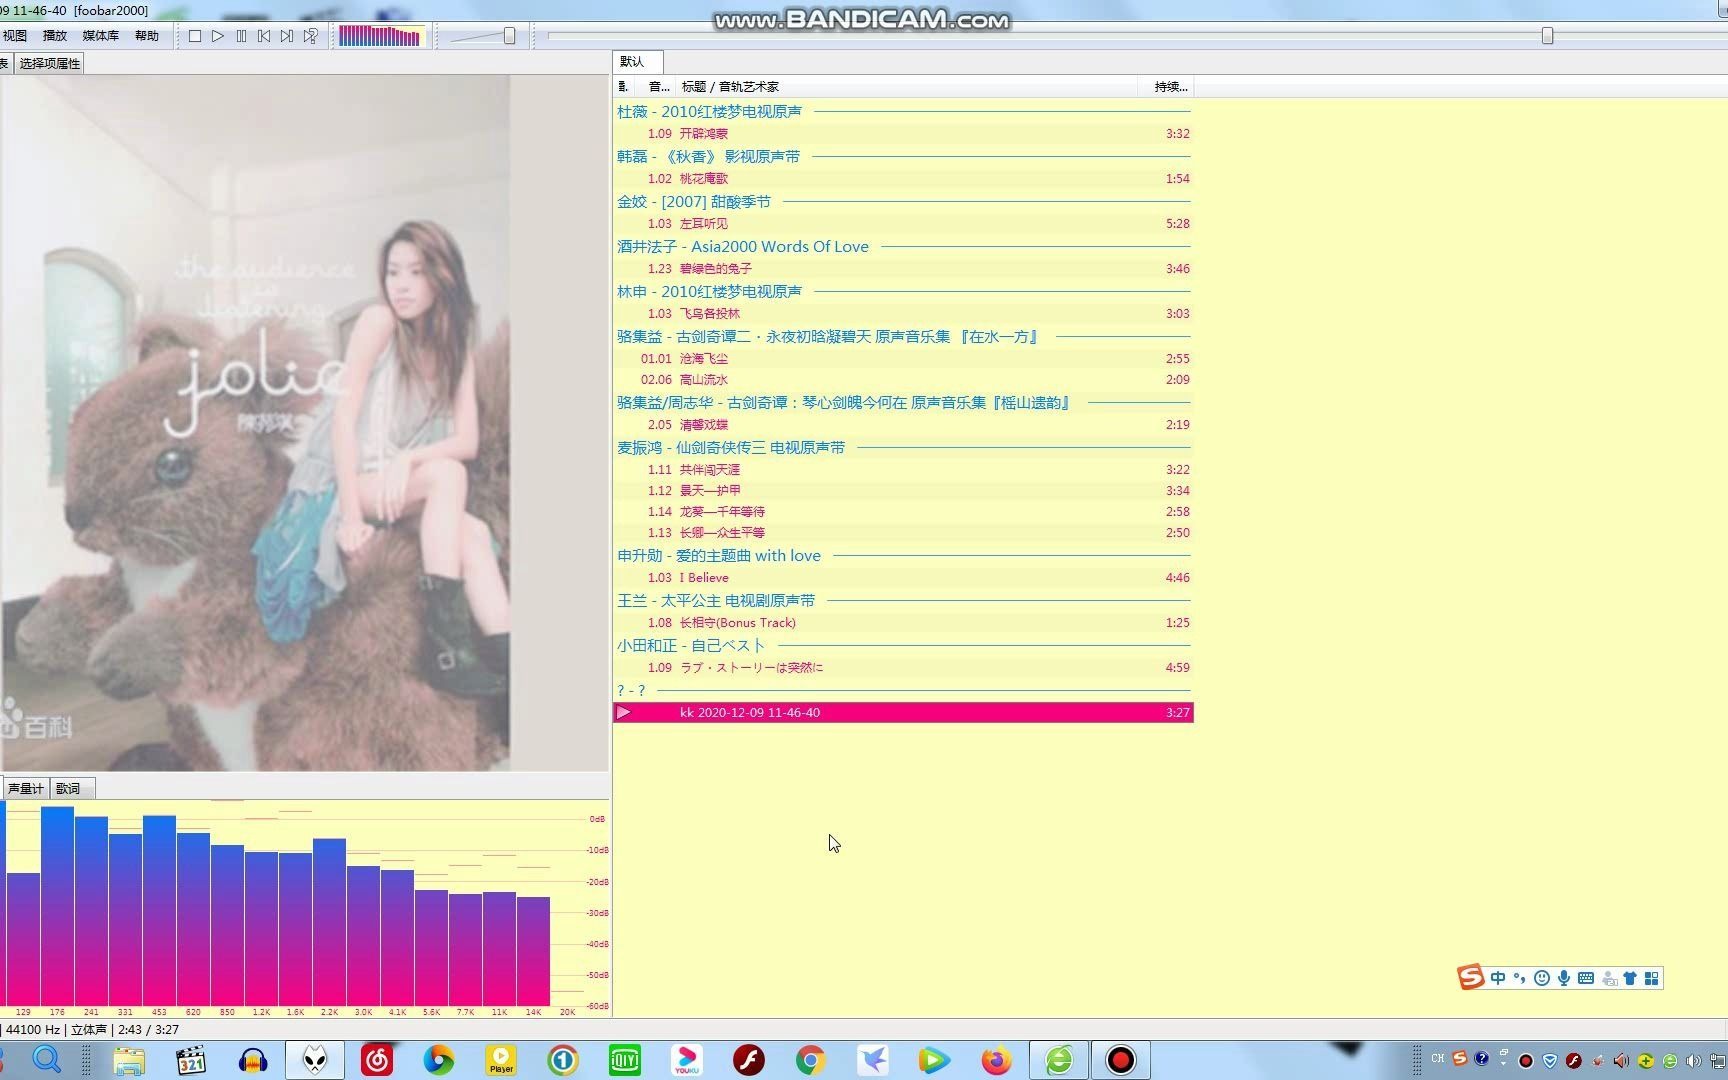
Task: Click the spectrum visualizer in the toolbar
Action: point(381,36)
